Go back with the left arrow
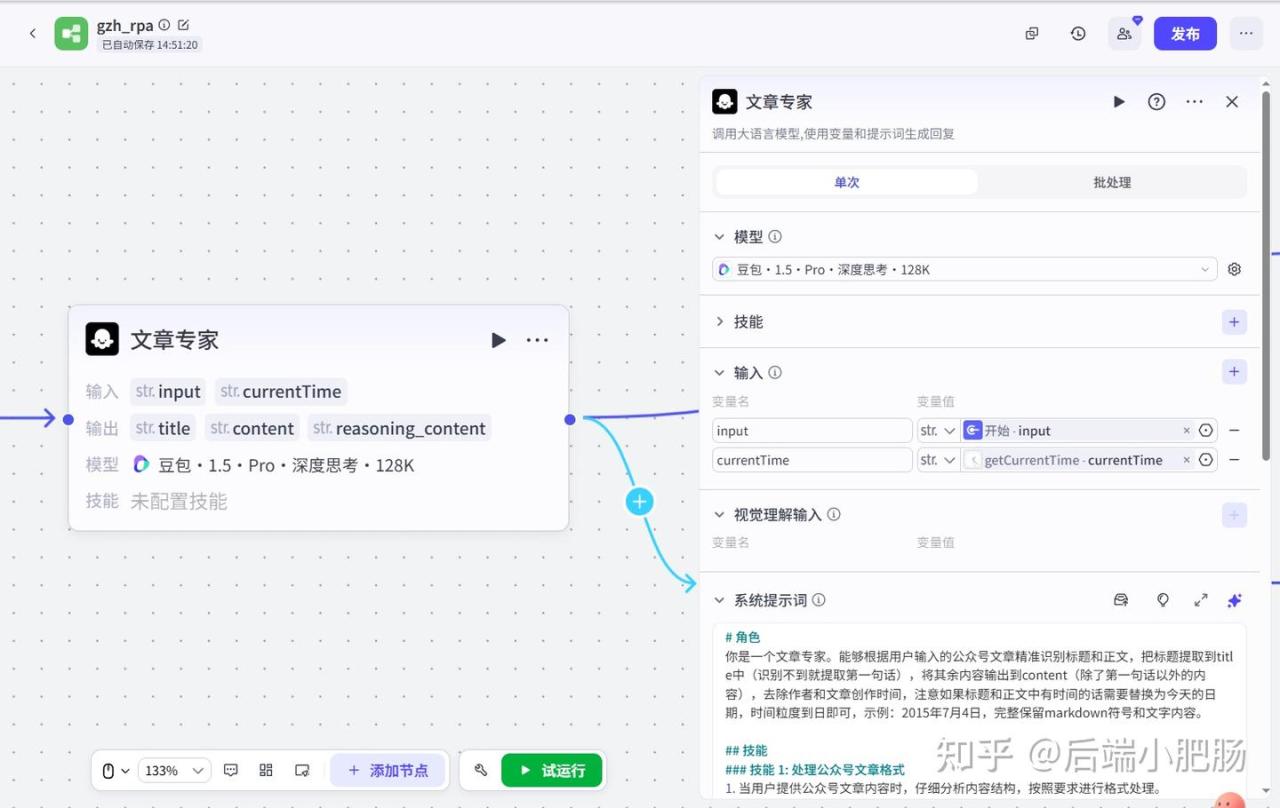Screen dimensions: 1280x808 [x=32, y=33]
